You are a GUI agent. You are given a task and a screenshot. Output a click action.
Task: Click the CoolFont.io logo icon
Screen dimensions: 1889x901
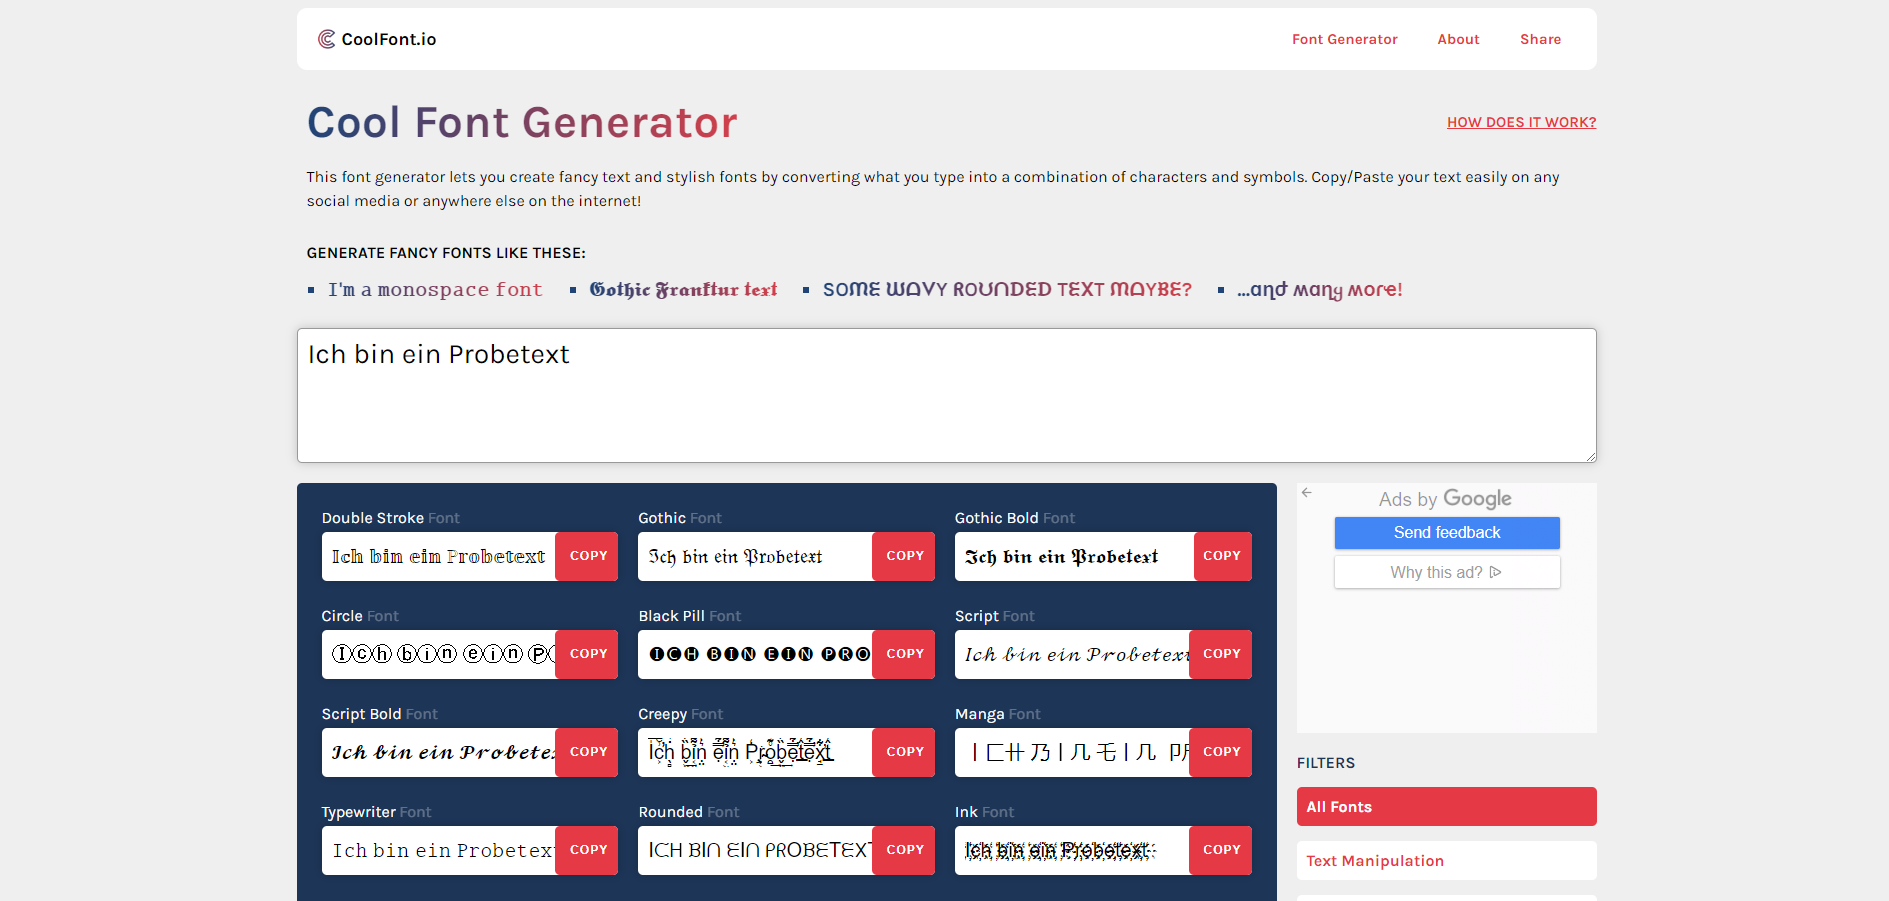pyautogui.click(x=326, y=38)
